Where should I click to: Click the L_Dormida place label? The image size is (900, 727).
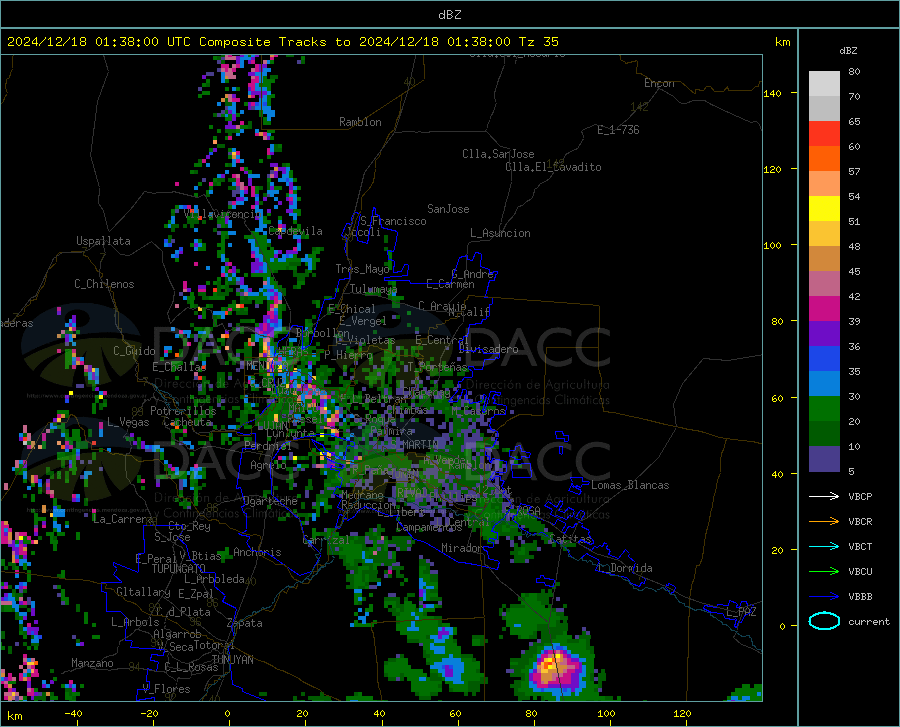click(624, 568)
